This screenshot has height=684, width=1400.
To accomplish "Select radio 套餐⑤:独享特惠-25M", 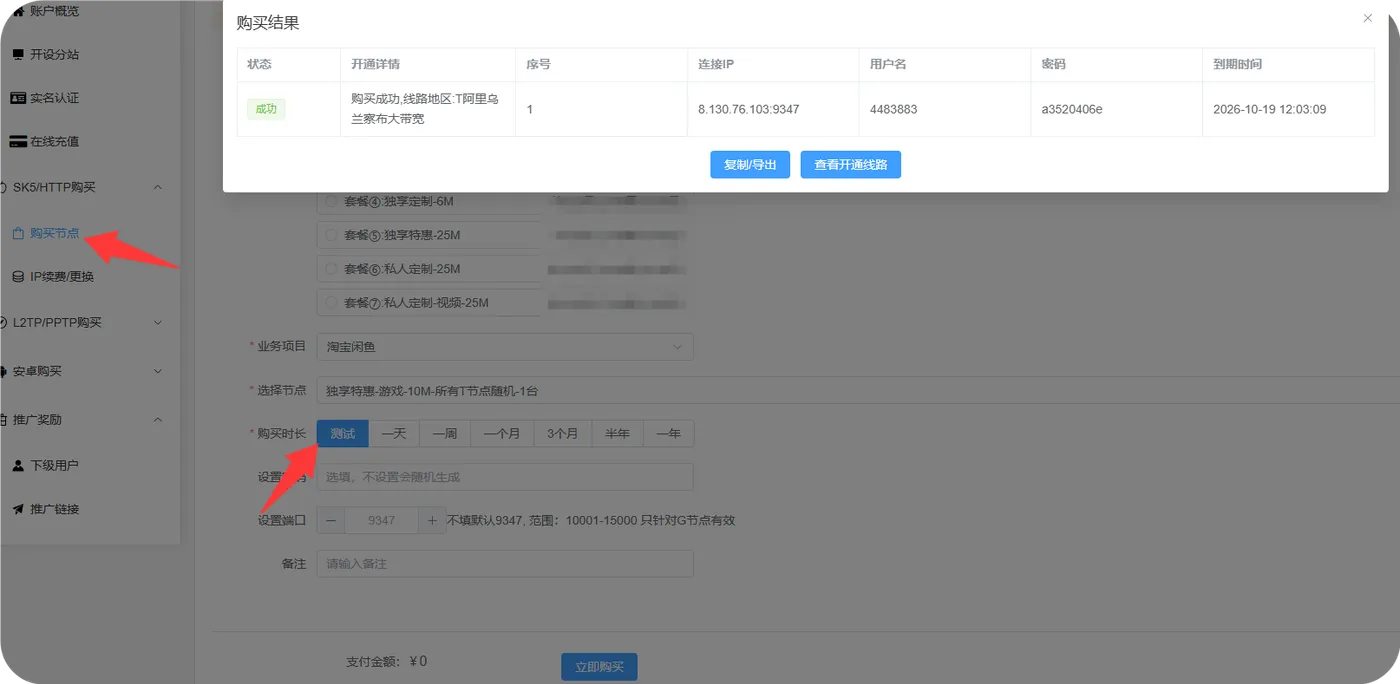I will click(331, 235).
